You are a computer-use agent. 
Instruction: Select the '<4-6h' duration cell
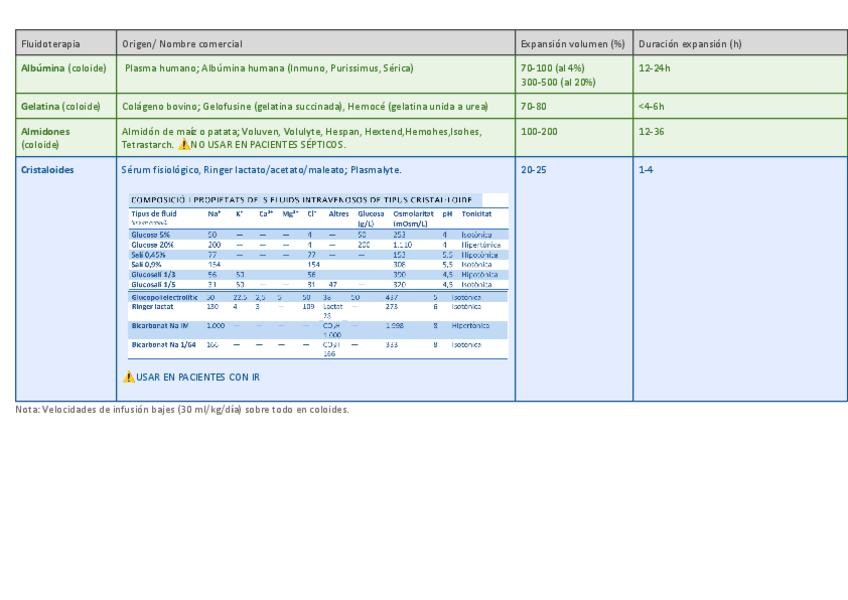(x=652, y=105)
